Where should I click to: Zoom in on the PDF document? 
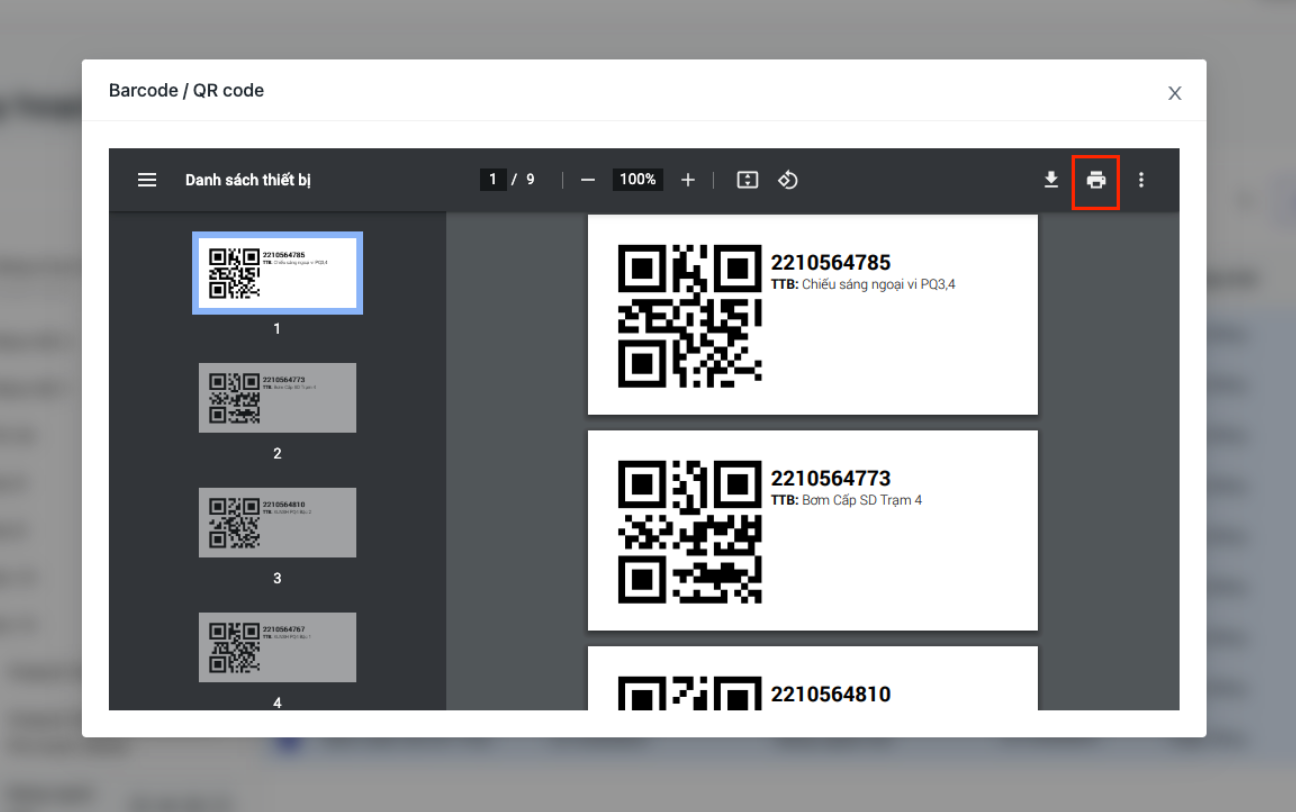(688, 180)
